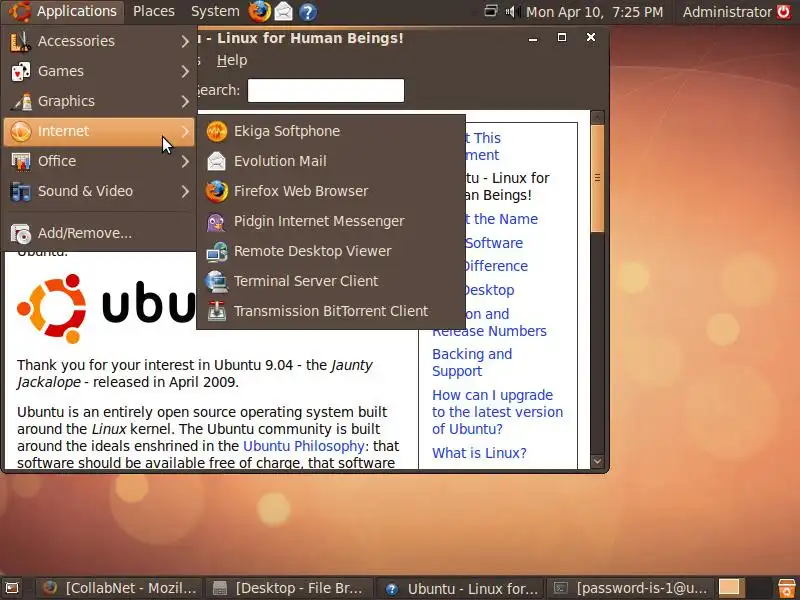Click the Evolution Mail icon in the Internet submenu
The image size is (800, 600).
click(217, 161)
